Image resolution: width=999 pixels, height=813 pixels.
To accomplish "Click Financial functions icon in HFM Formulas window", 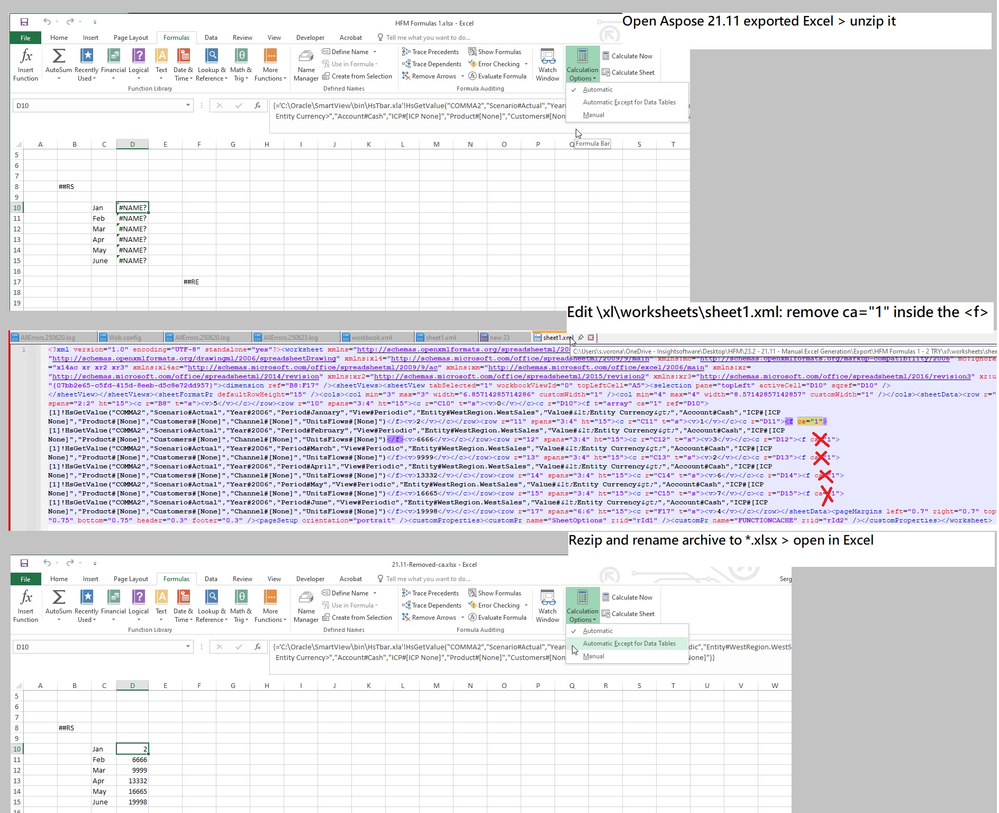I will [x=113, y=65].
